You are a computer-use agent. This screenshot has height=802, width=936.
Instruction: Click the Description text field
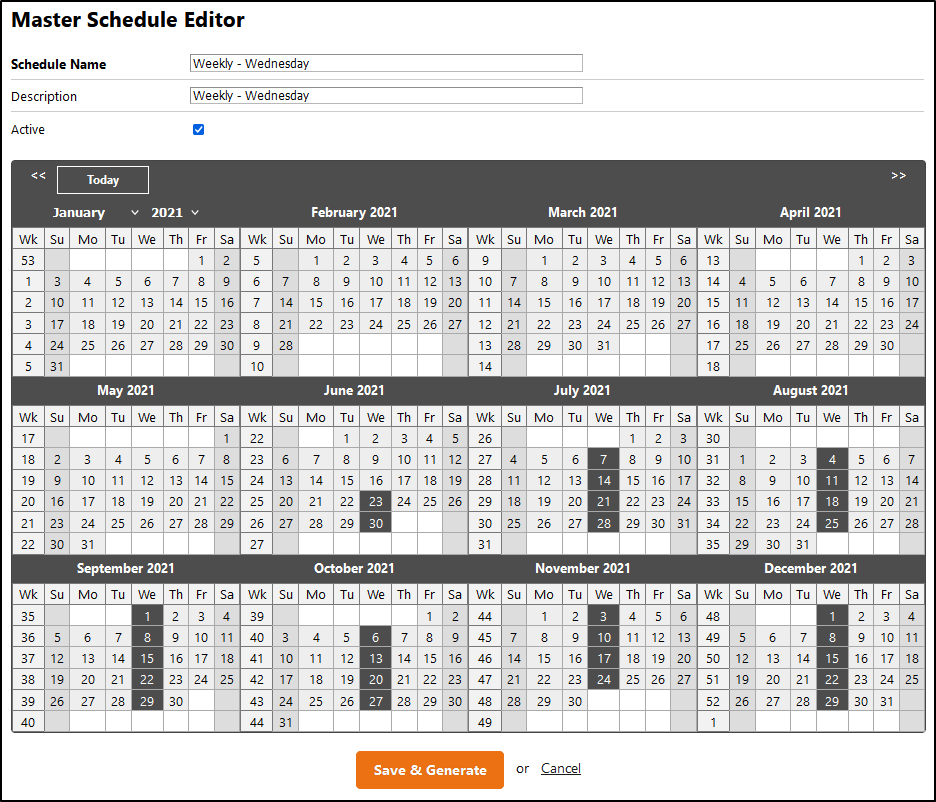[386, 96]
